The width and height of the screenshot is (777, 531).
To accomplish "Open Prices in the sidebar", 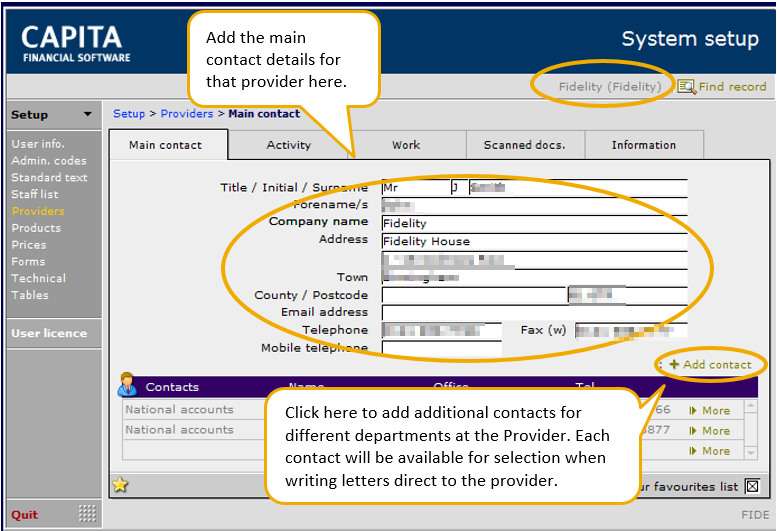I will click(x=29, y=245).
